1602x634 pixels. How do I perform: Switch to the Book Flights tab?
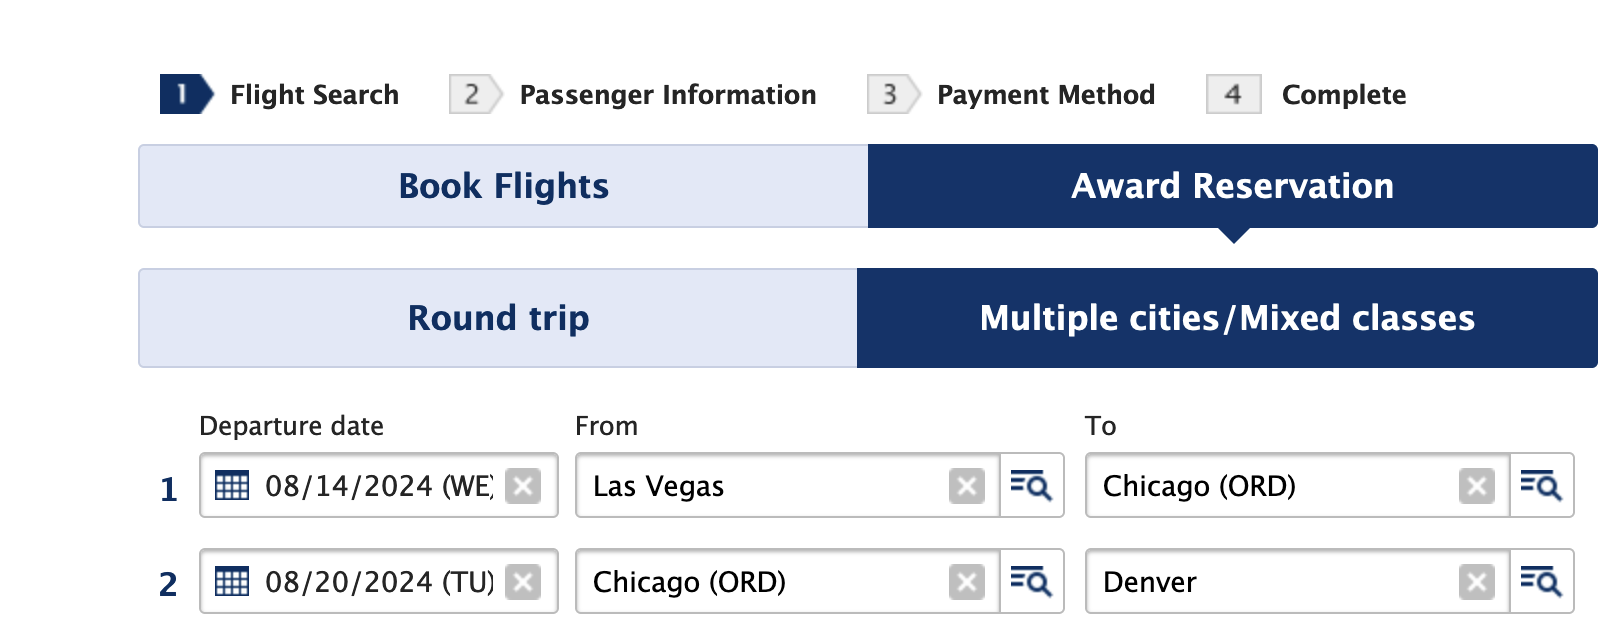(x=503, y=186)
